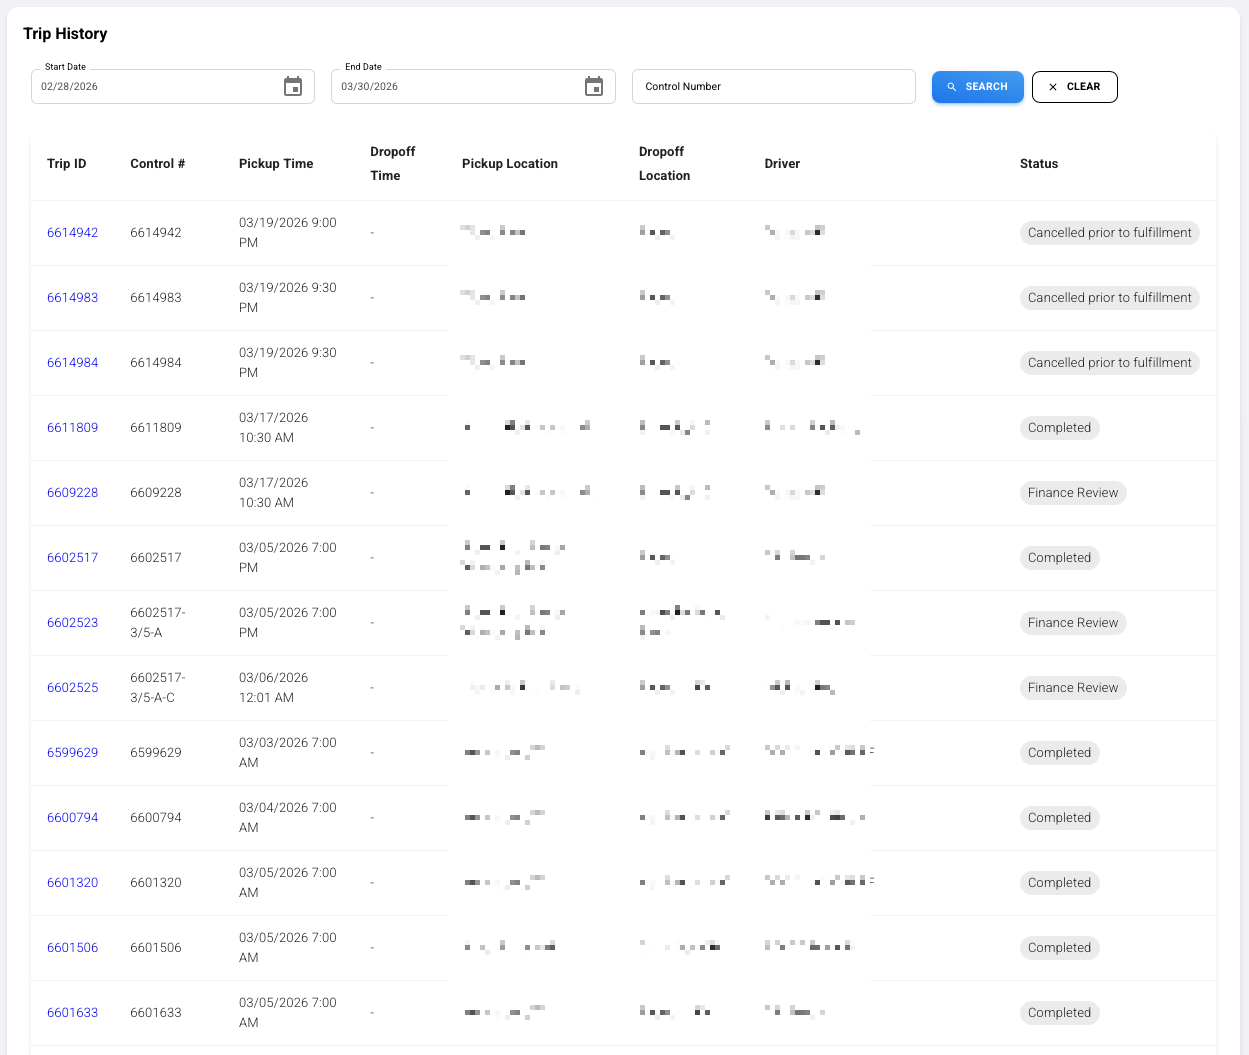The image size is (1249, 1055).
Task: Open the End Date calendar picker
Action: (x=594, y=86)
